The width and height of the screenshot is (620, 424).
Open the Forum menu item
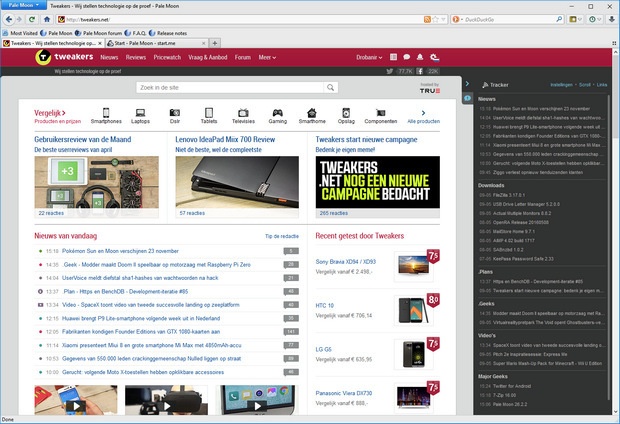(x=243, y=57)
